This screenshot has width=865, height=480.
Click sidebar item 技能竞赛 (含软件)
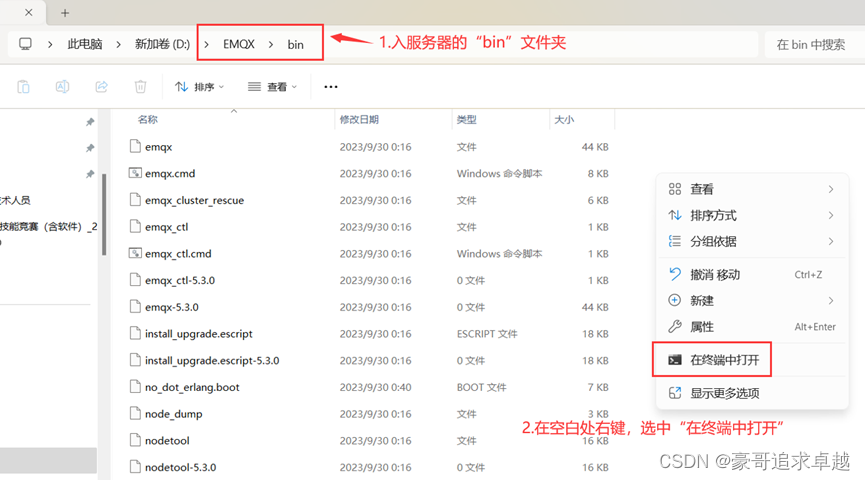point(49,226)
